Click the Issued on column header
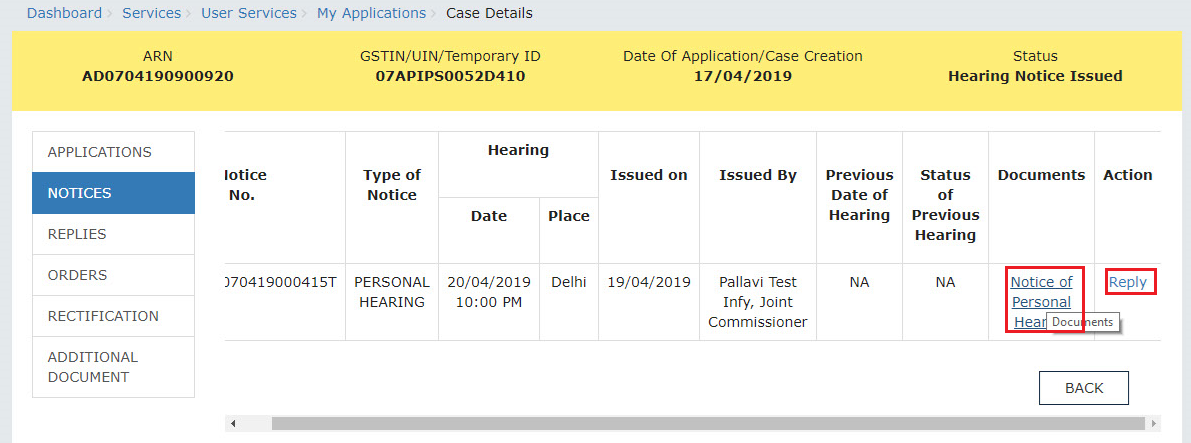Screen dimensions: 1191x443 click(649, 175)
